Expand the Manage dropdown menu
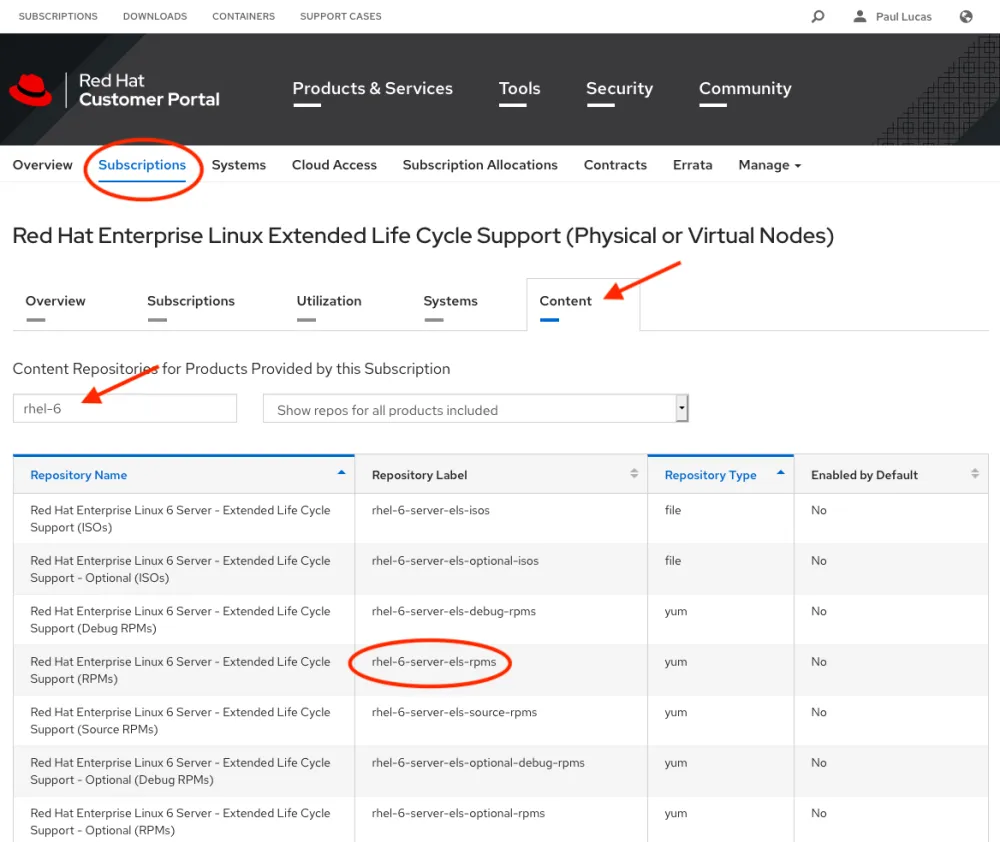This screenshot has height=842, width=1000. coord(769,165)
